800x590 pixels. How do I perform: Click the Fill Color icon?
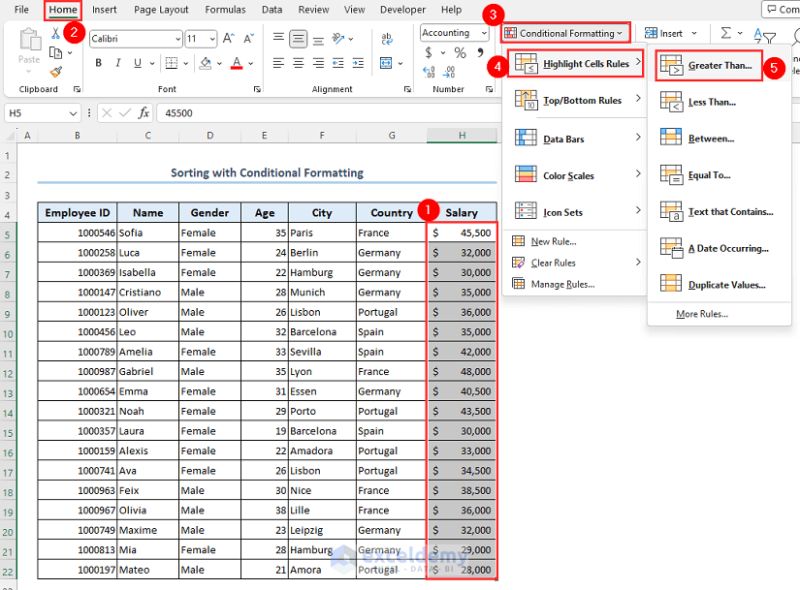(205, 63)
